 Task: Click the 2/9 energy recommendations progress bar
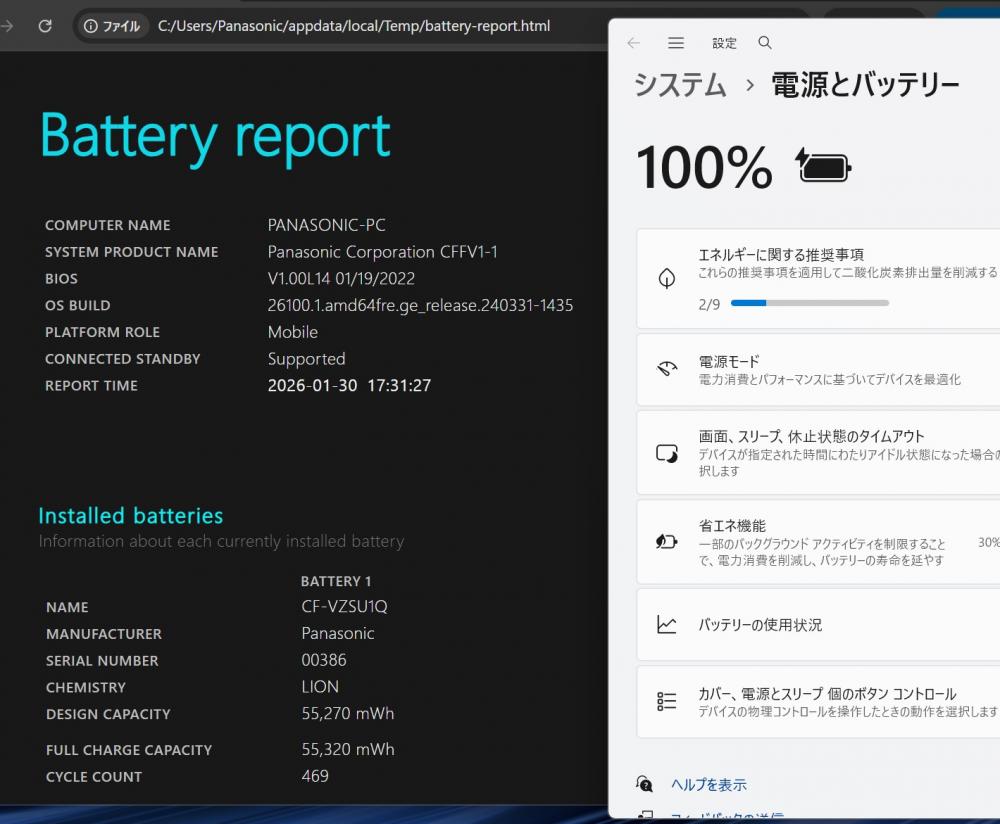(810, 304)
